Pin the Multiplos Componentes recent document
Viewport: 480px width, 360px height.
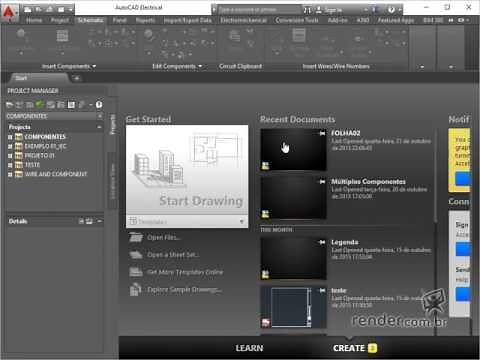click(x=322, y=182)
